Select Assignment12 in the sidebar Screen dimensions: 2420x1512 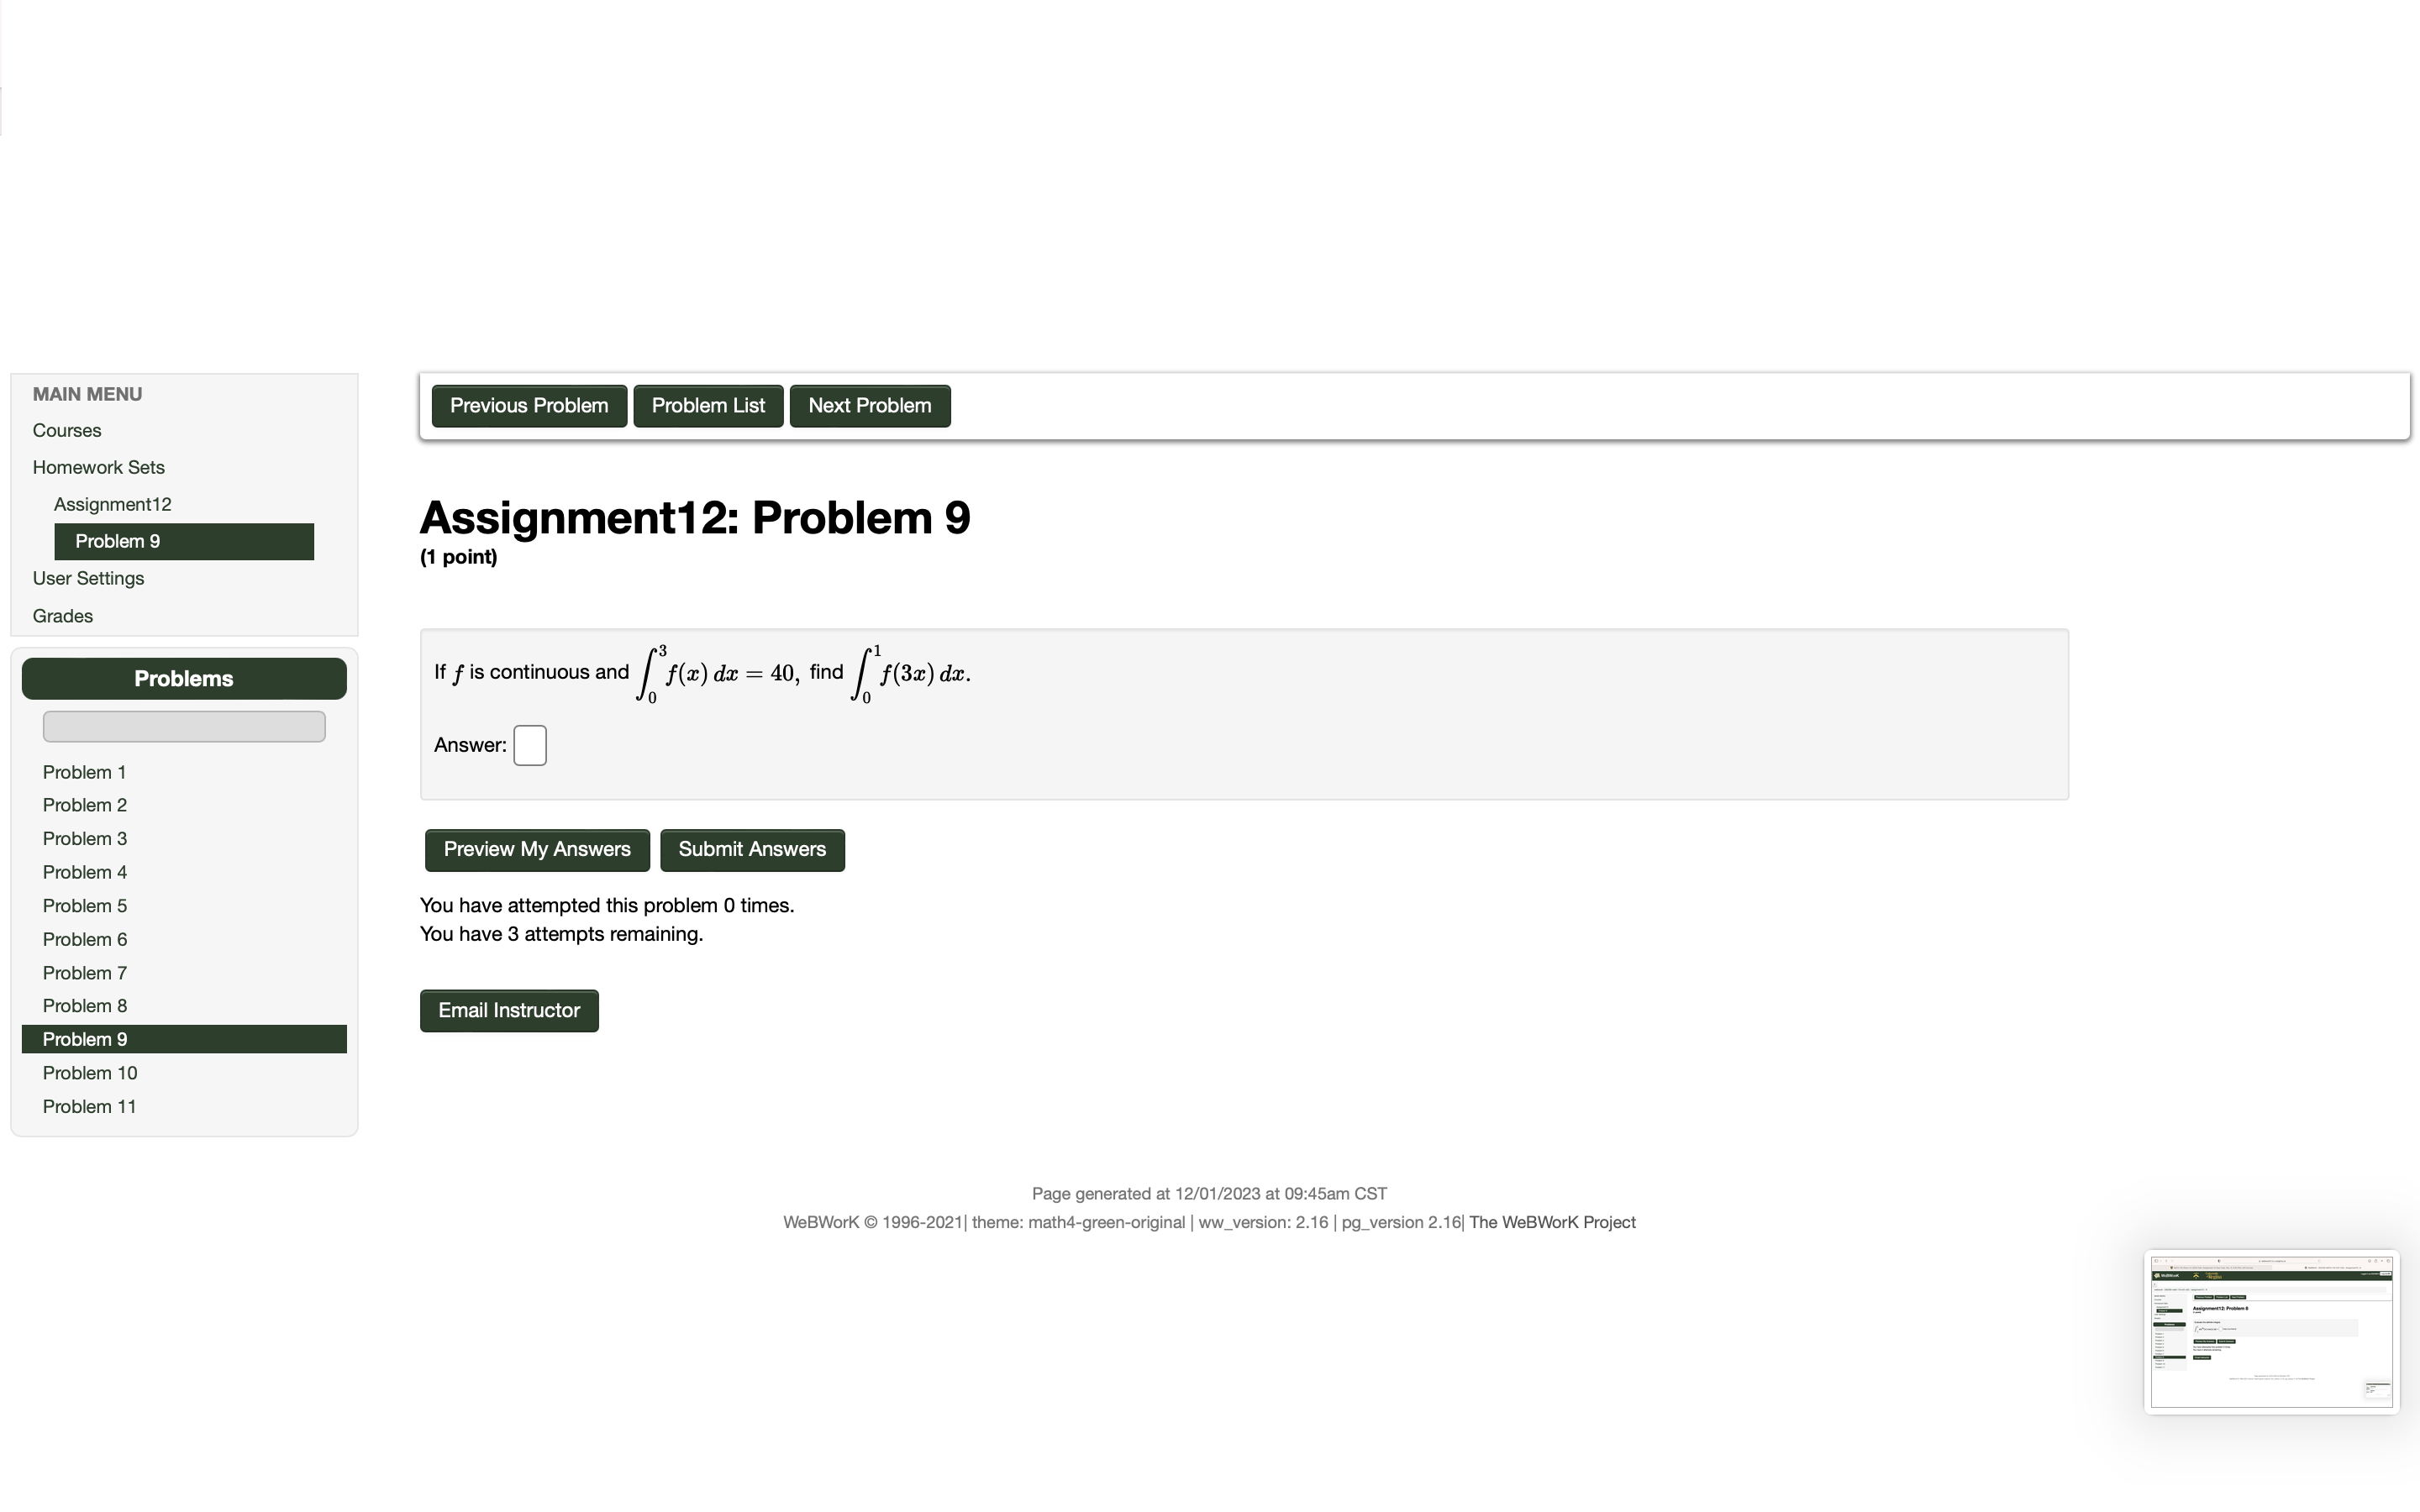[x=113, y=505]
